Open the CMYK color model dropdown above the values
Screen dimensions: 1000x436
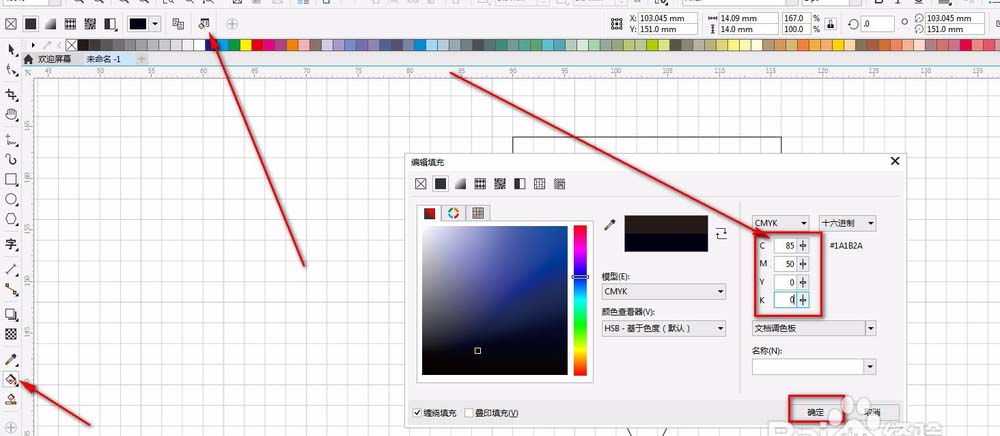pyautogui.click(x=781, y=223)
